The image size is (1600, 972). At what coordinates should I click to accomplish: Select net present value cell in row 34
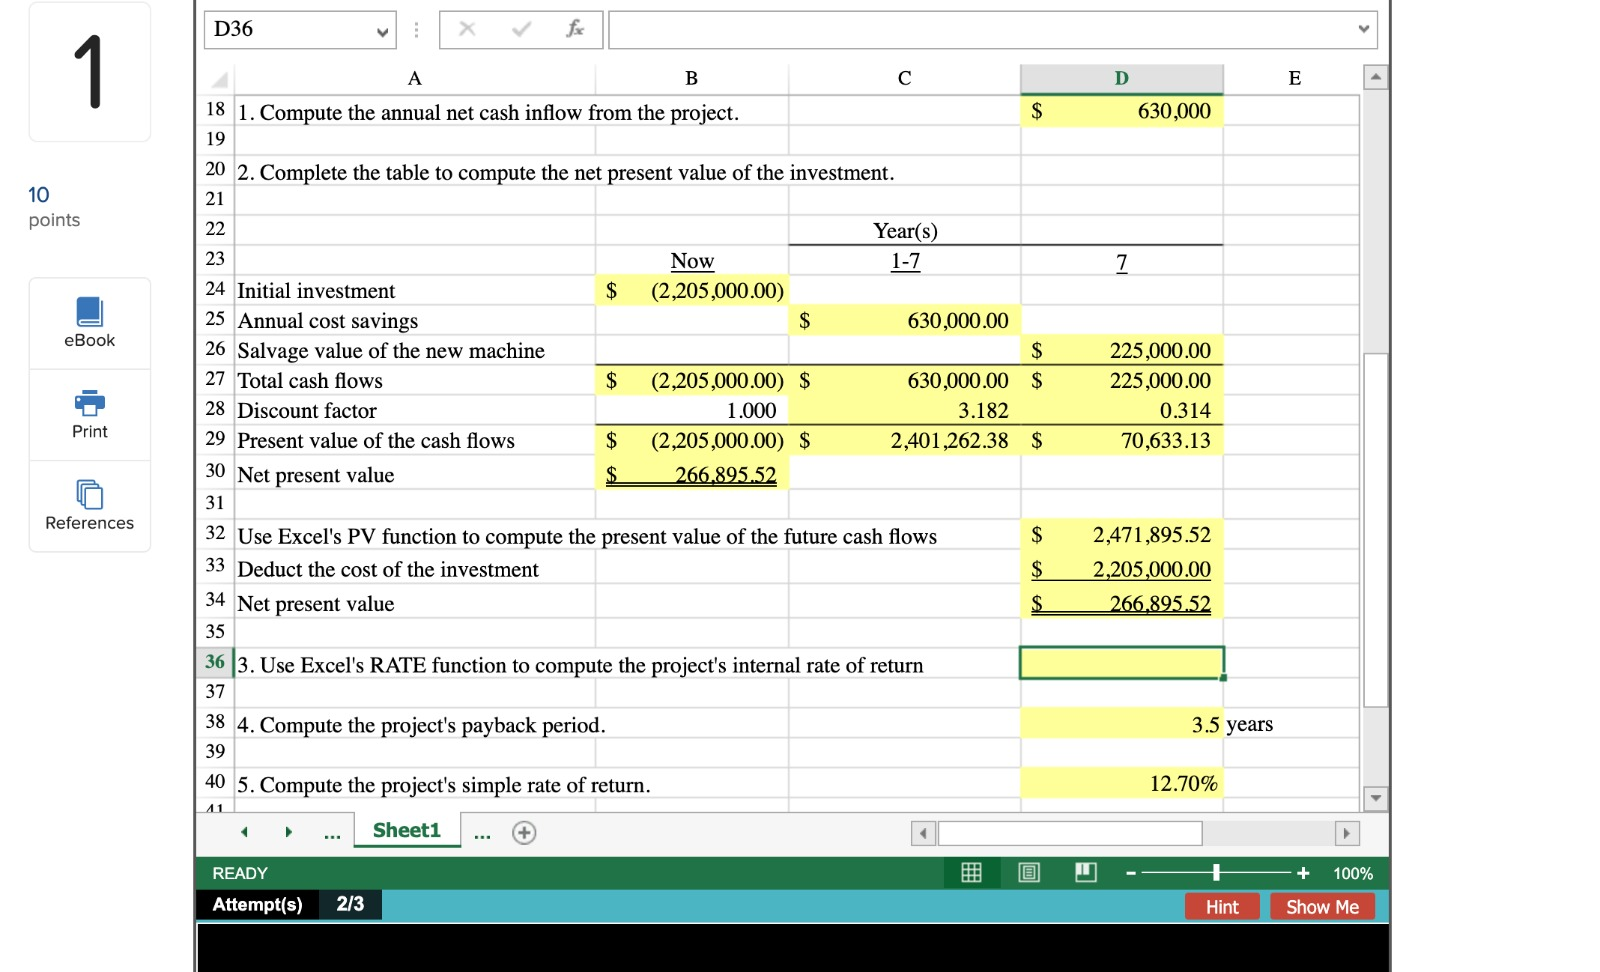point(1121,603)
